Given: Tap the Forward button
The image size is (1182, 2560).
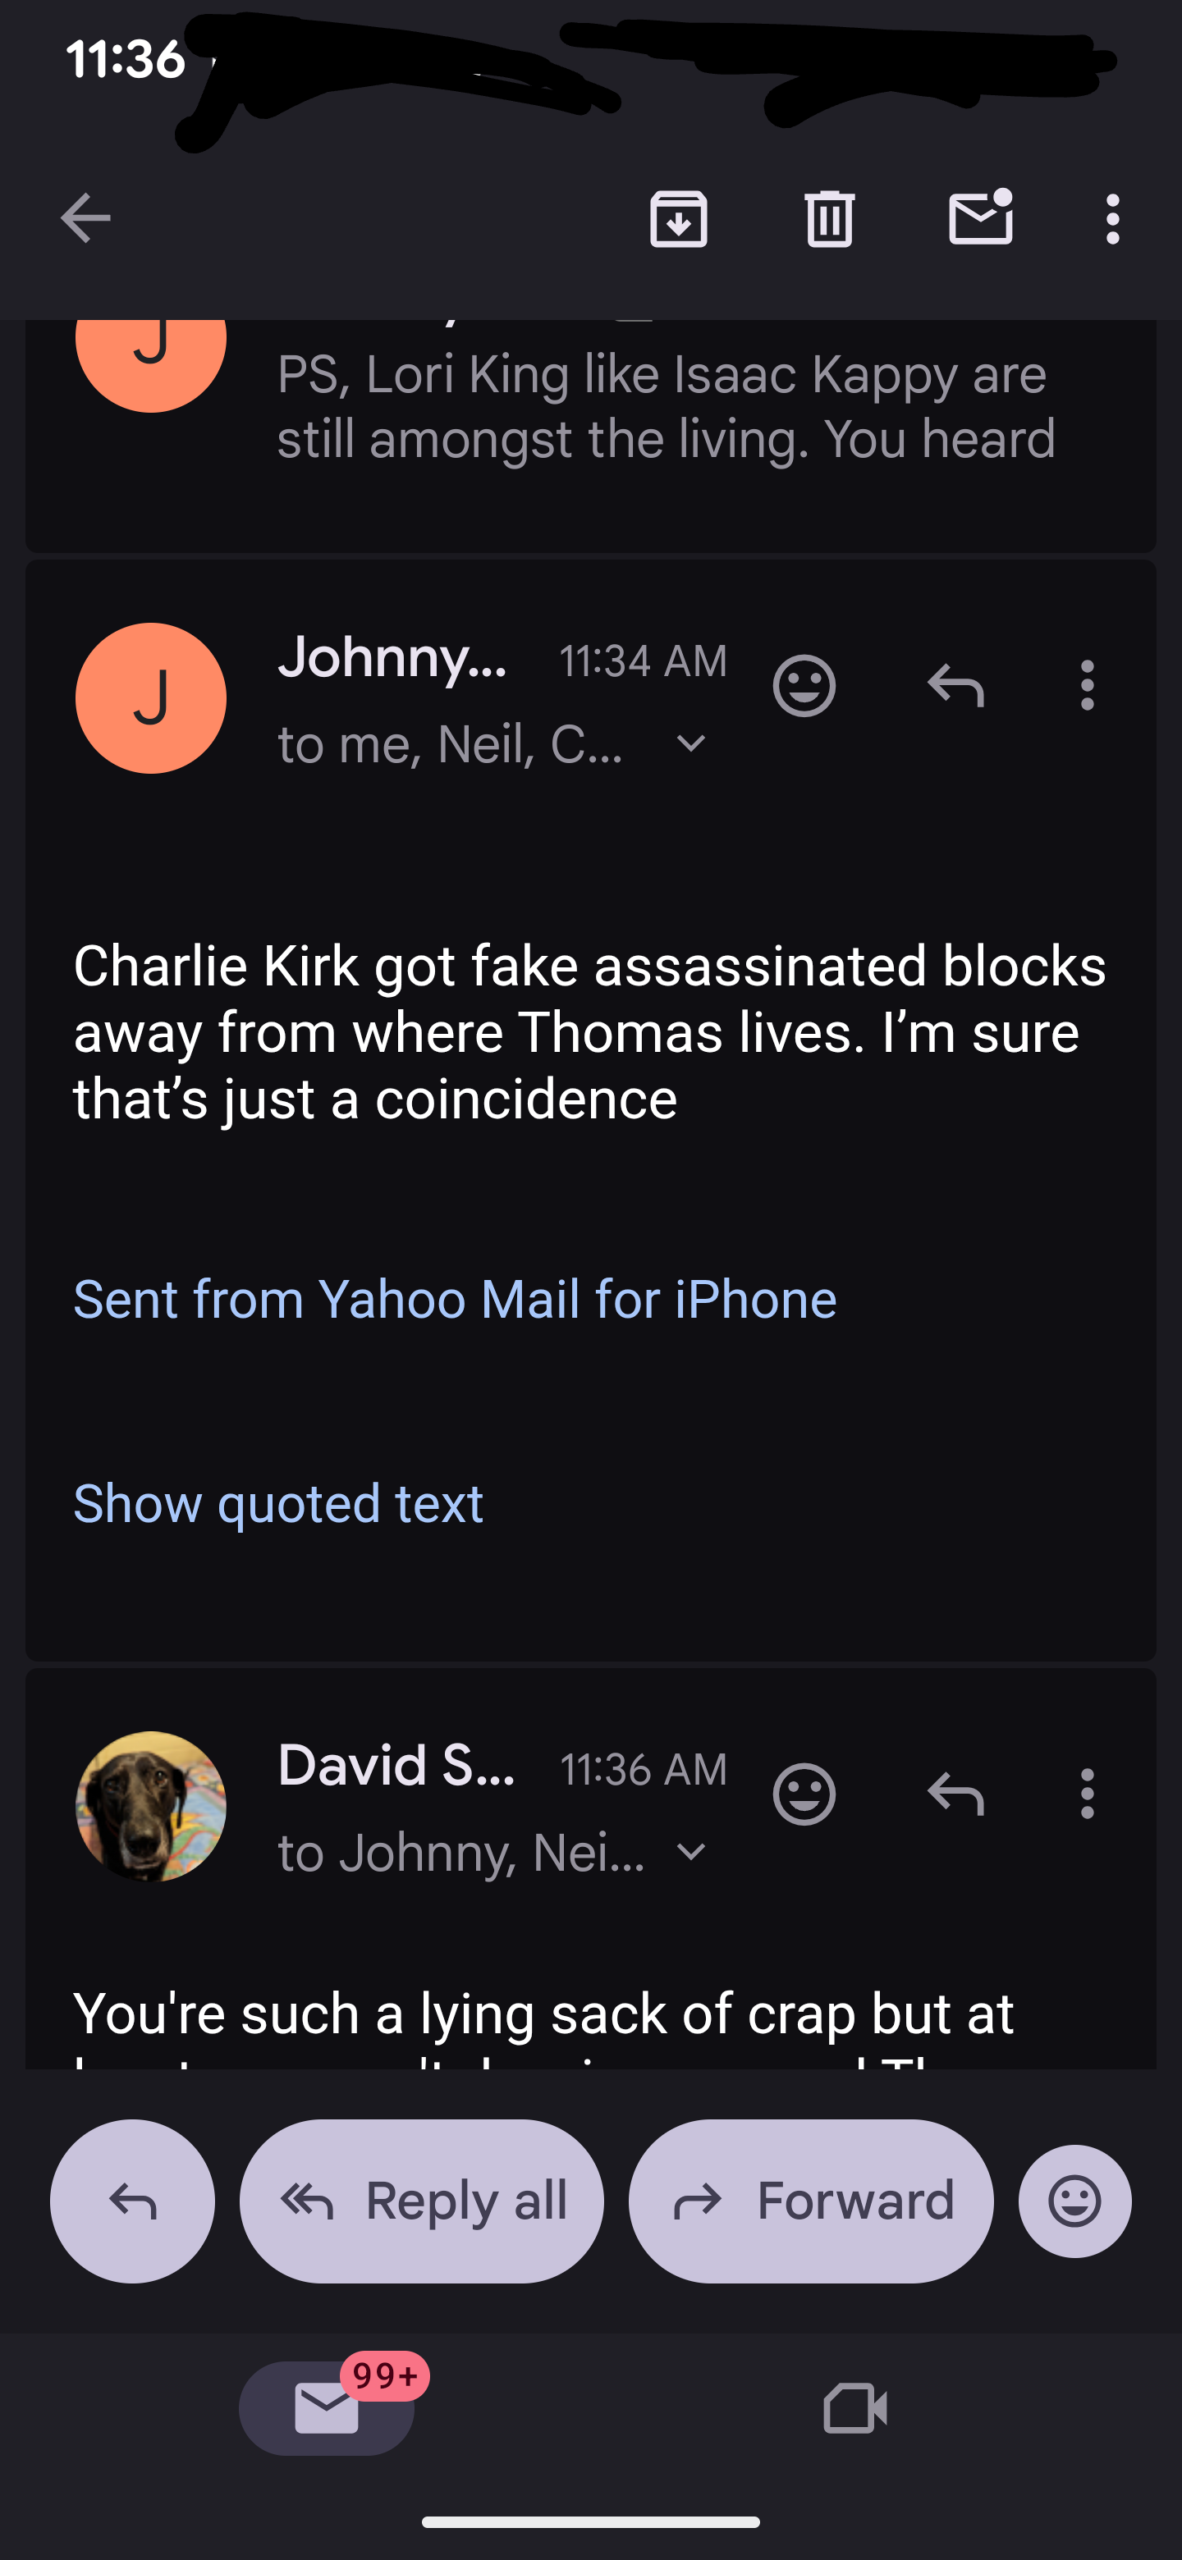Looking at the screenshot, I should point(811,2201).
